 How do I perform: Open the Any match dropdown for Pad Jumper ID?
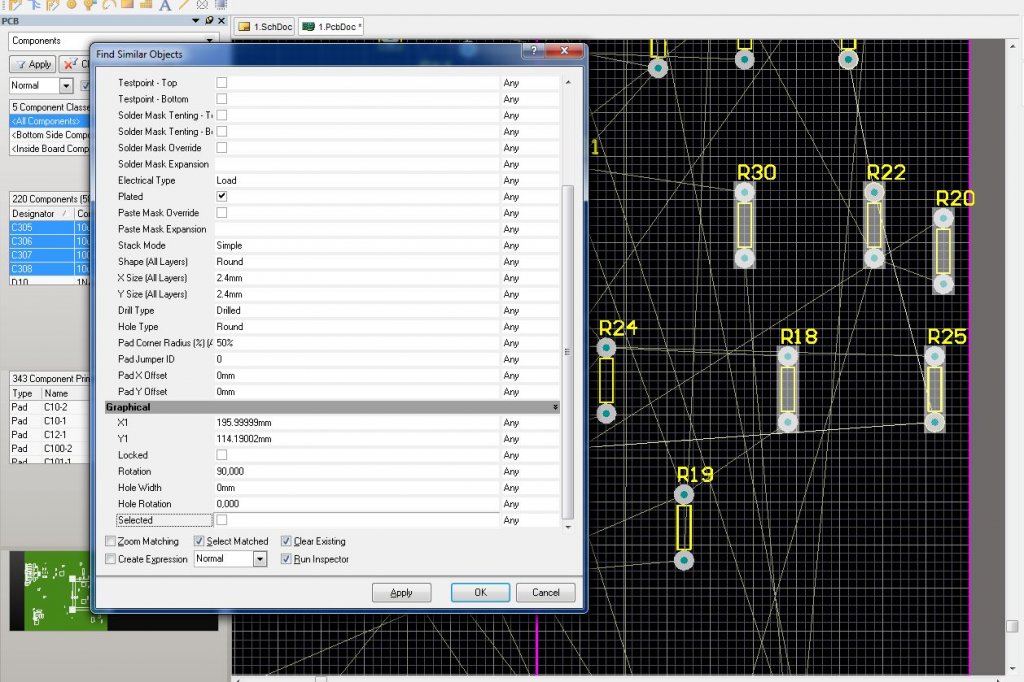[x=530, y=359]
